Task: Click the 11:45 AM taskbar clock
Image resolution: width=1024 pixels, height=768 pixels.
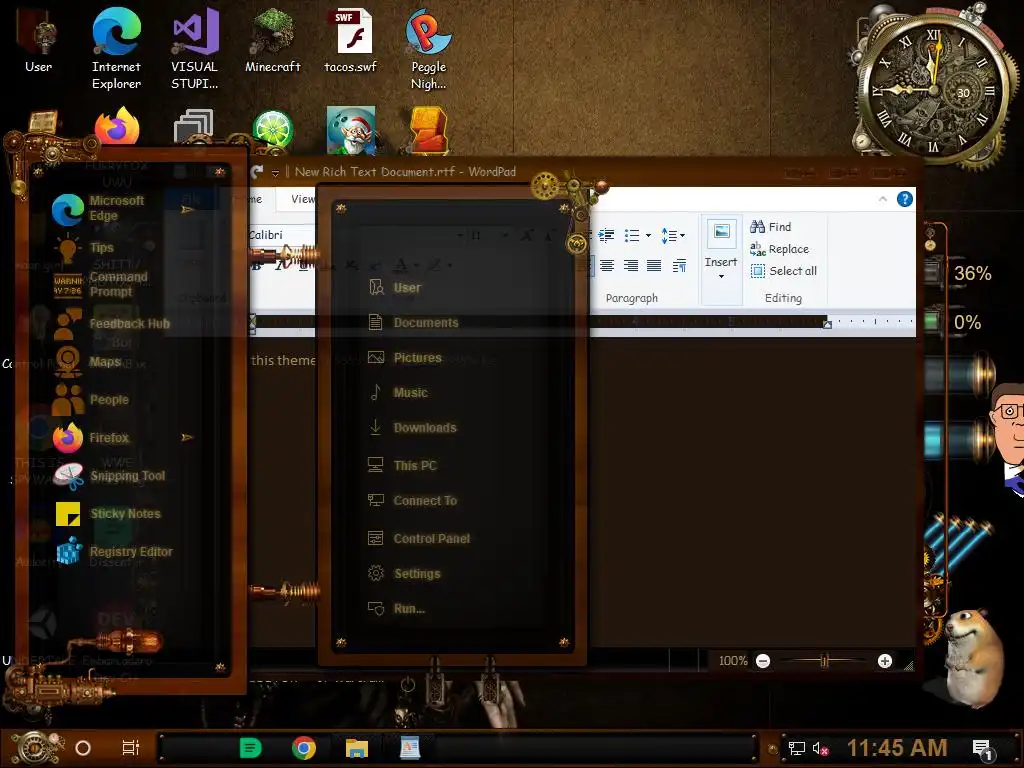Action: click(897, 748)
